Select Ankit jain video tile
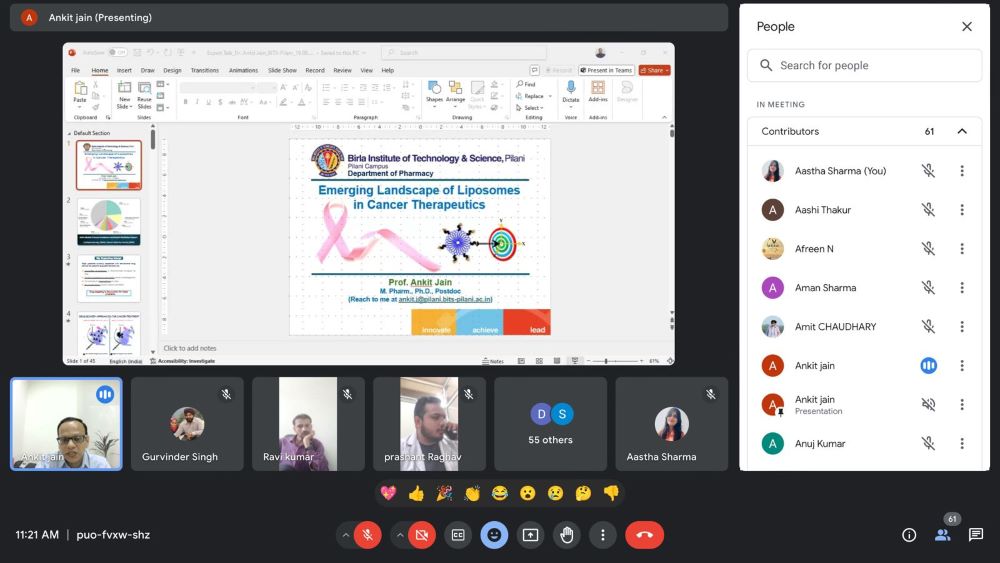 [66, 424]
